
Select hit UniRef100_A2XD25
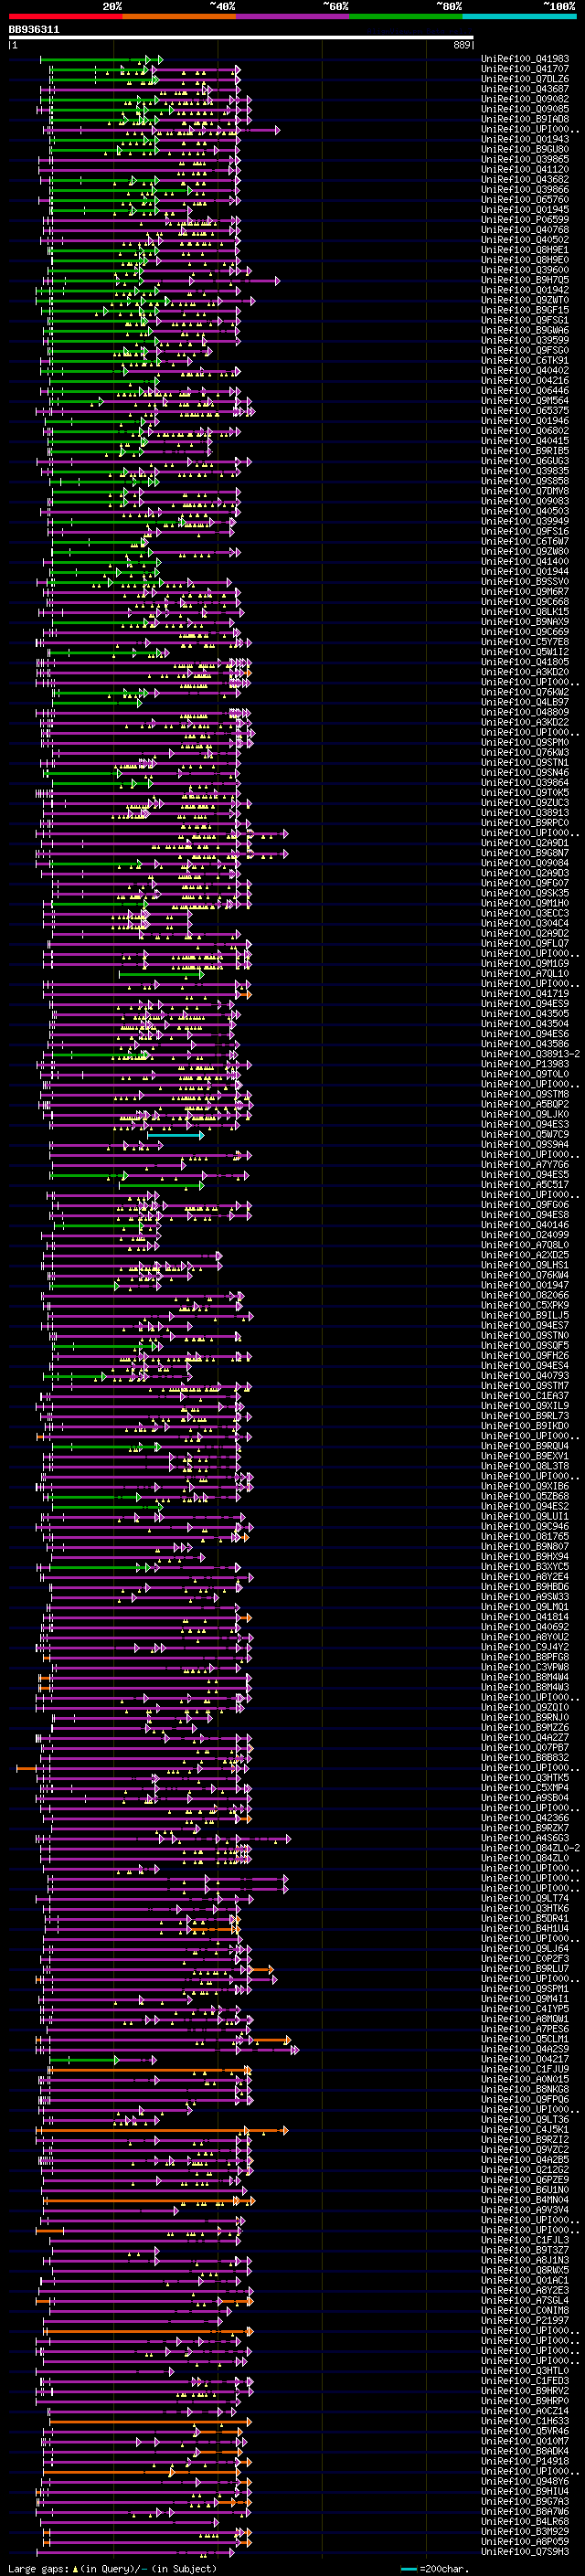click(525, 1255)
